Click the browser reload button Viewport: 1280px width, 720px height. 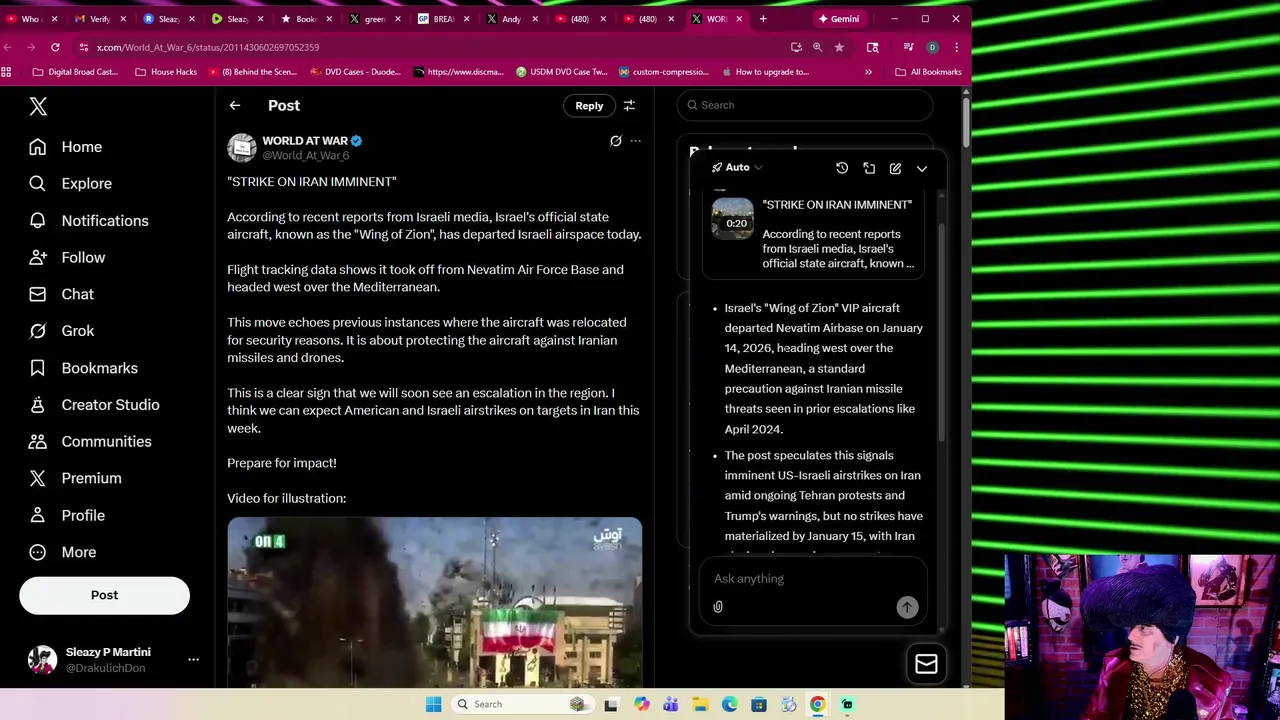[x=55, y=47]
